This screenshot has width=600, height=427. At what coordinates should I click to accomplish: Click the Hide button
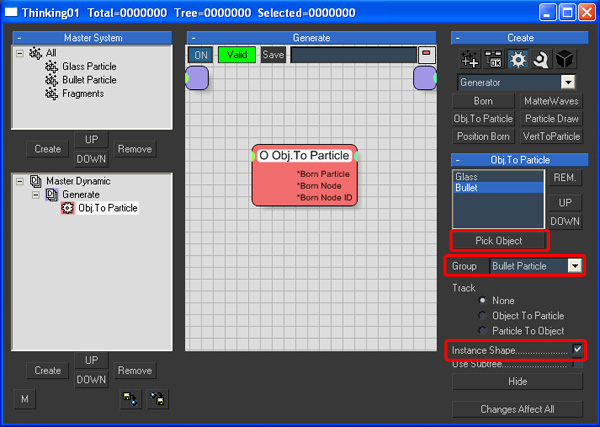(517, 381)
